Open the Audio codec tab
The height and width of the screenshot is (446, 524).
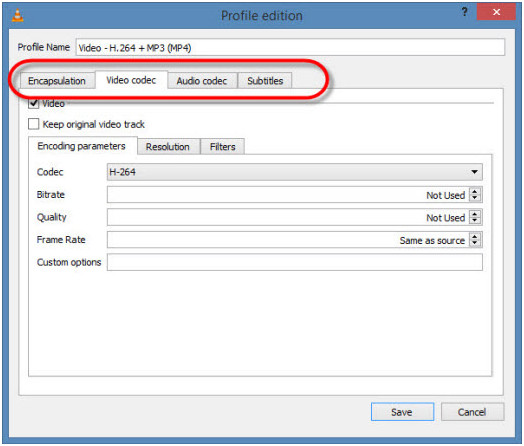(202, 81)
